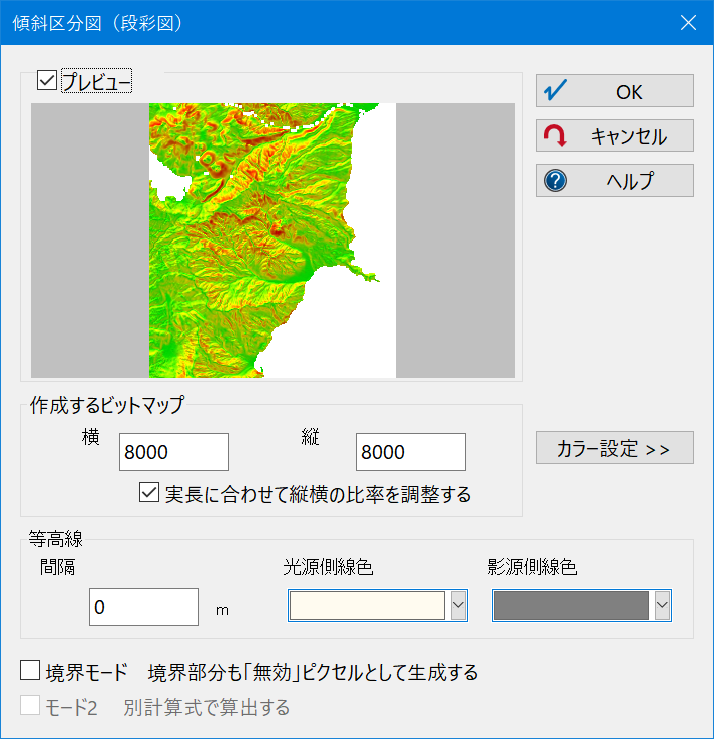The width and height of the screenshot is (714, 739).
Task: Close the 傾斜区分図 dialog
Action: coord(688,22)
